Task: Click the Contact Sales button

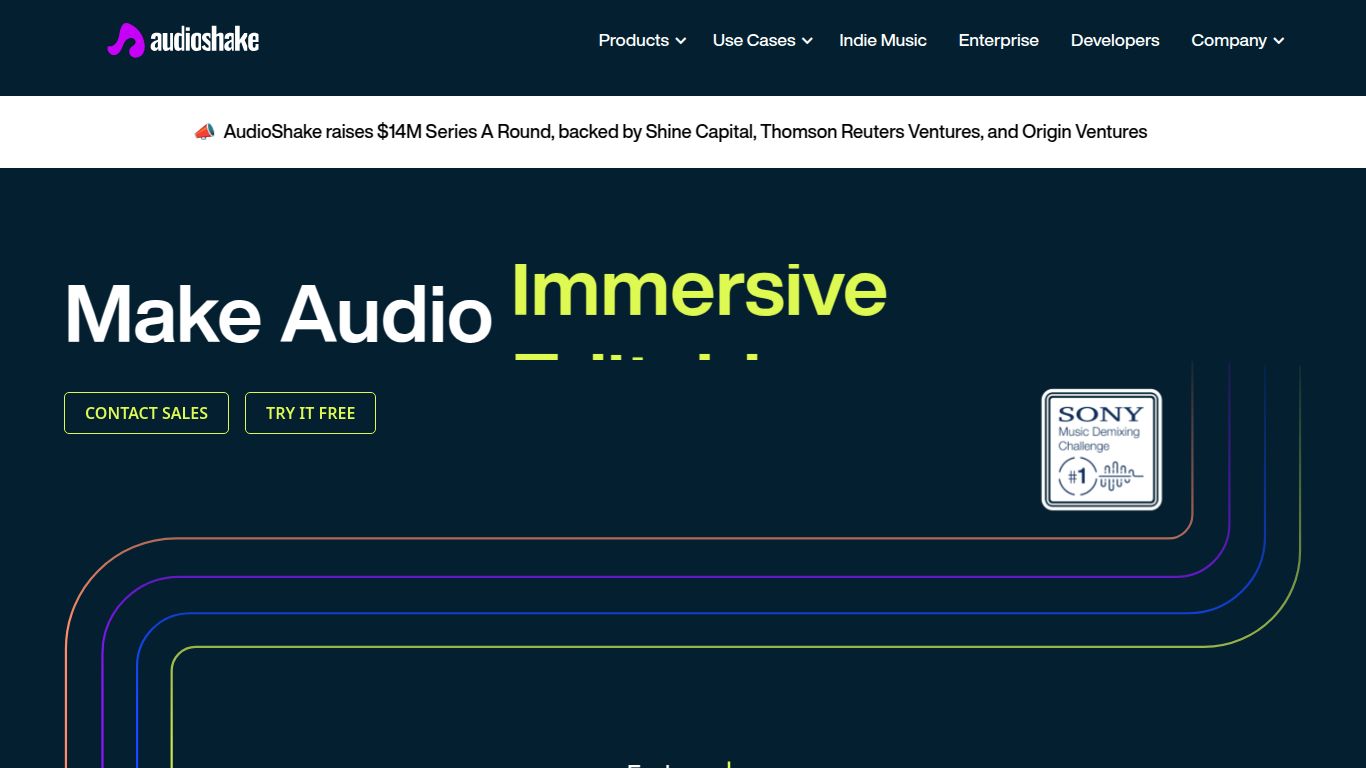Action: coord(146,413)
